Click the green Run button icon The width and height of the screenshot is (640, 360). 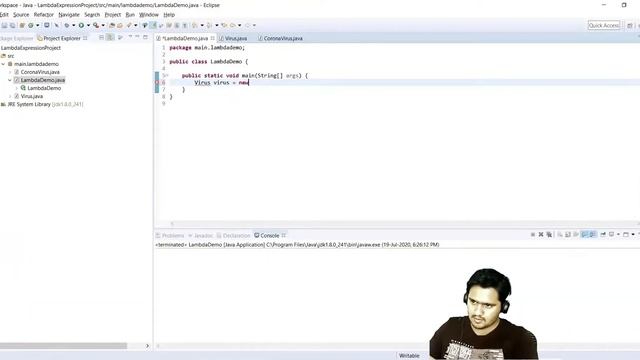tap(81, 25)
